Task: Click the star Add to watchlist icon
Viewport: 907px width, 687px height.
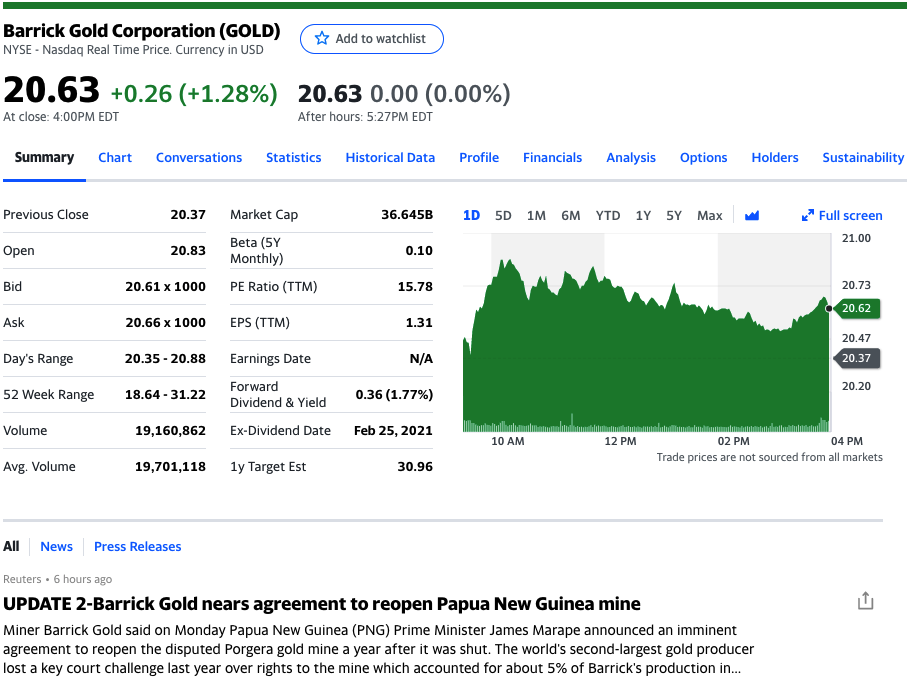Action: click(x=322, y=39)
